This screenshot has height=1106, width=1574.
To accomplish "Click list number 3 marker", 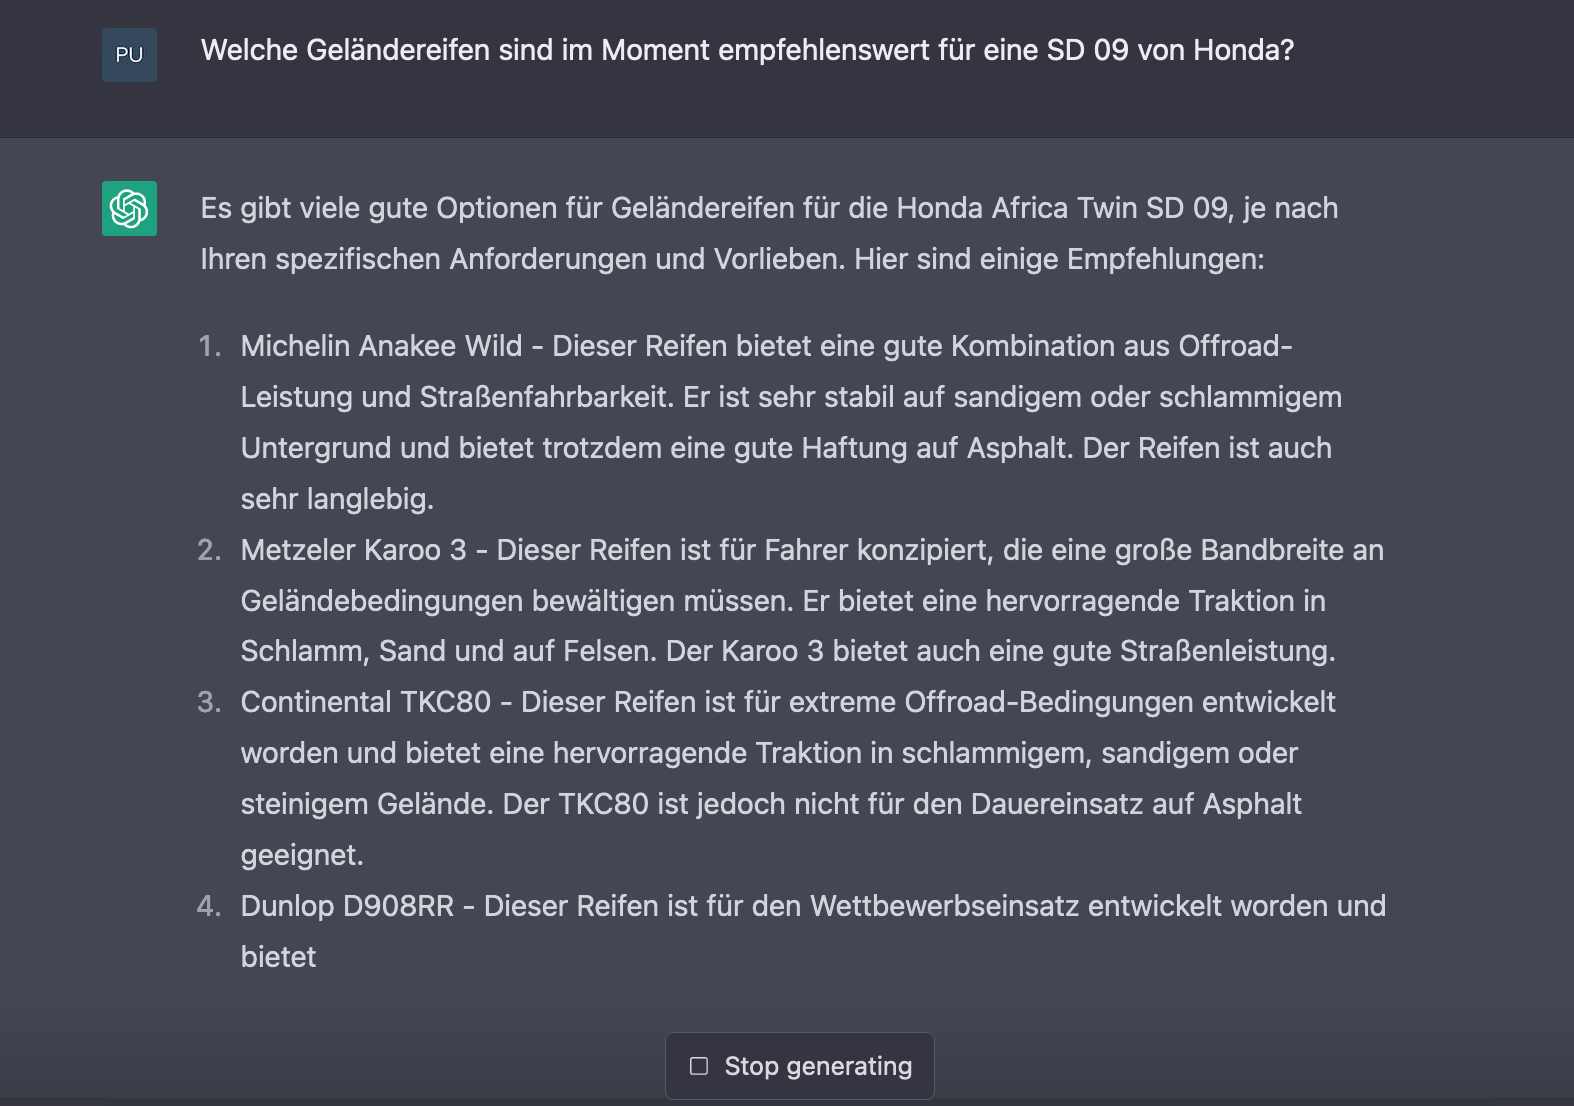I will (x=209, y=702).
